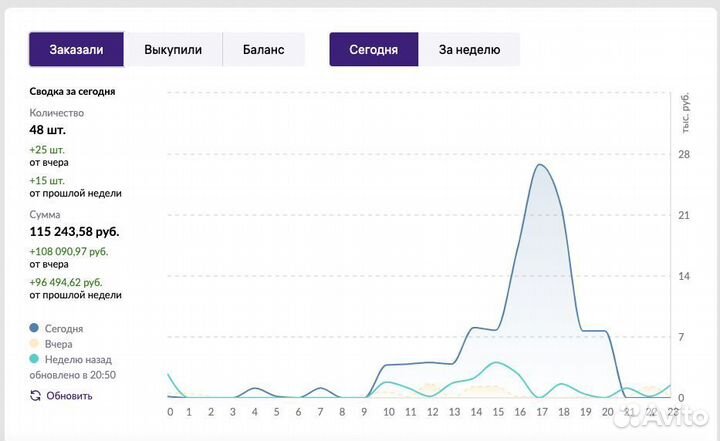Switch period to За неделю

(469, 50)
